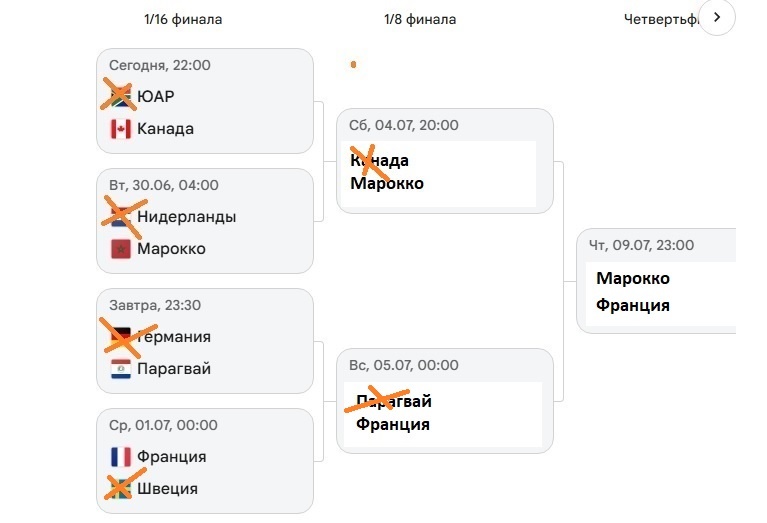
Task: Open the Завтра, 23:30 match card
Action: pos(205,341)
